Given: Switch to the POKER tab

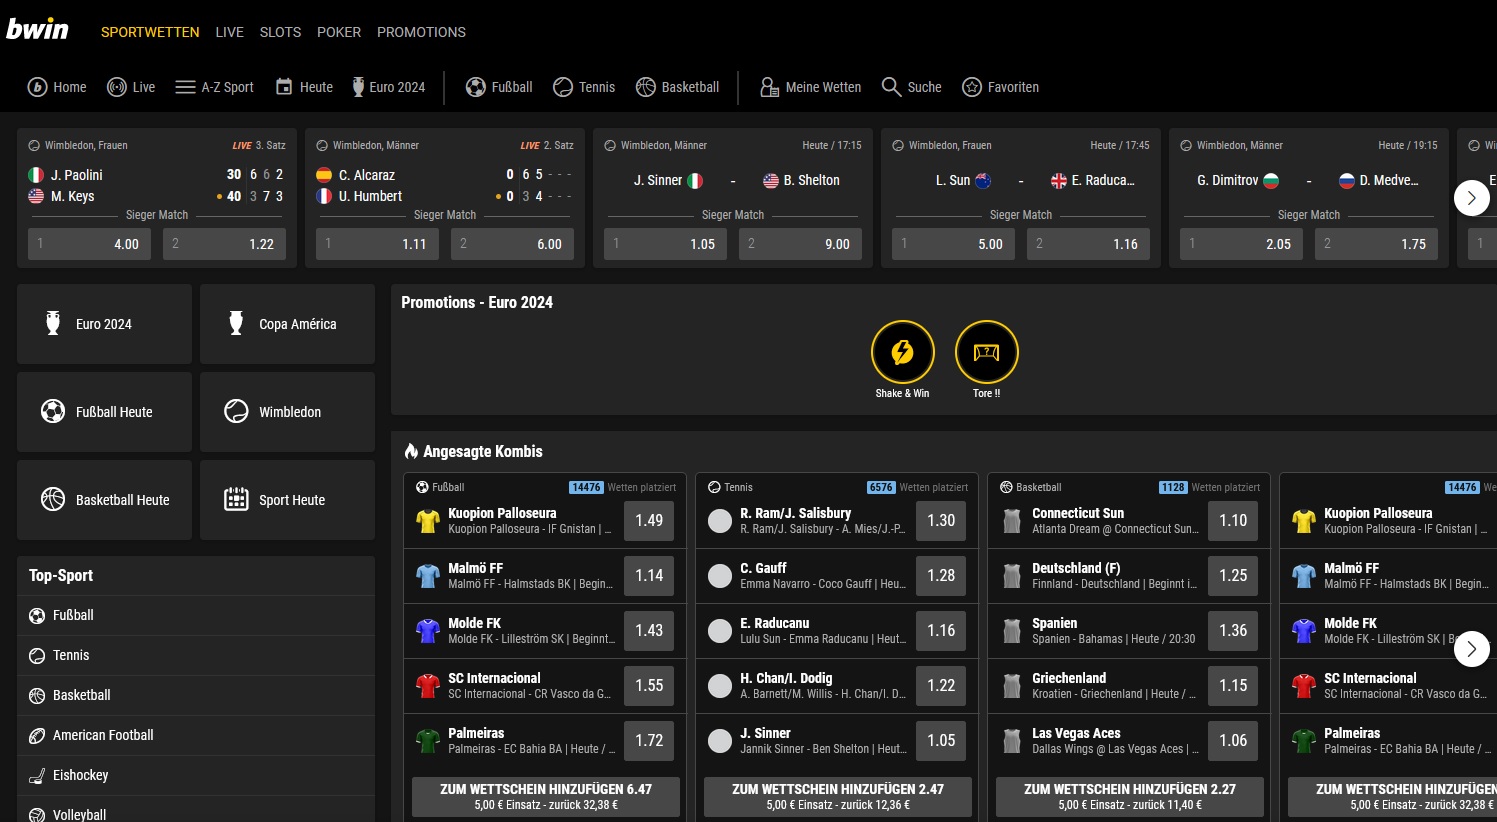Looking at the screenshot, I should (339, 32).
